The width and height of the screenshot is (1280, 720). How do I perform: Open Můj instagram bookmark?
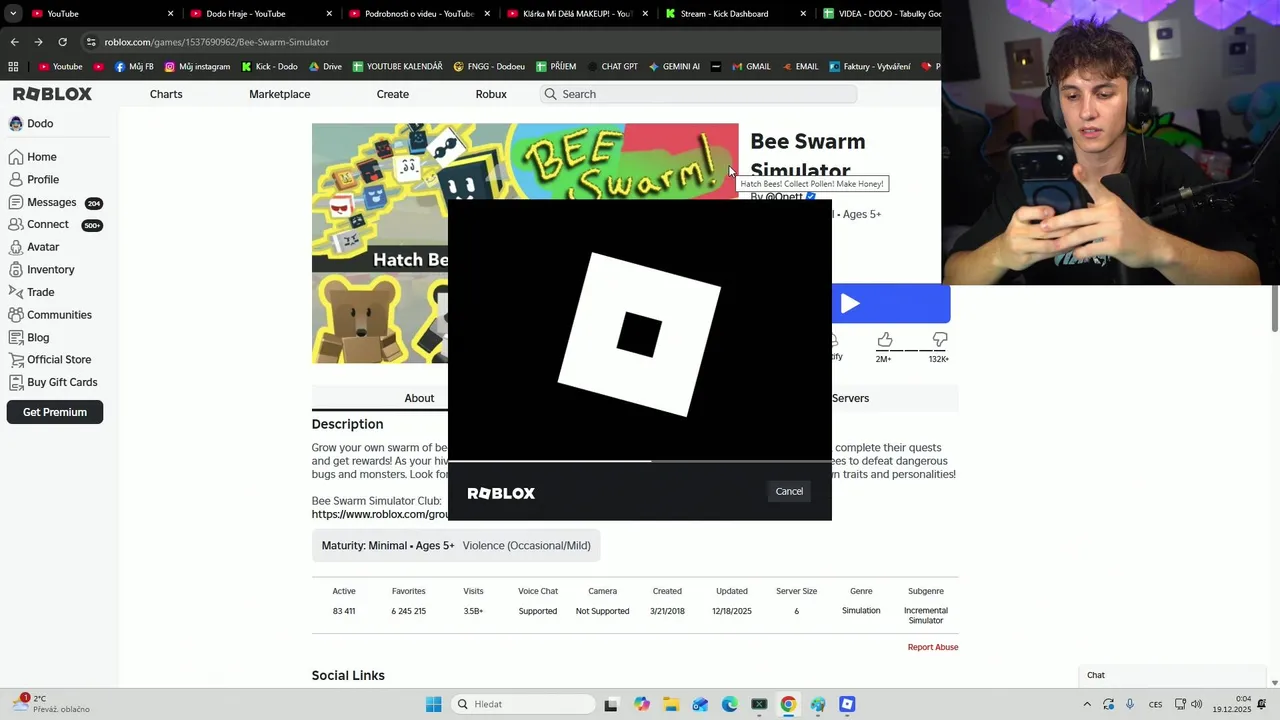click(x=197, y=67)
